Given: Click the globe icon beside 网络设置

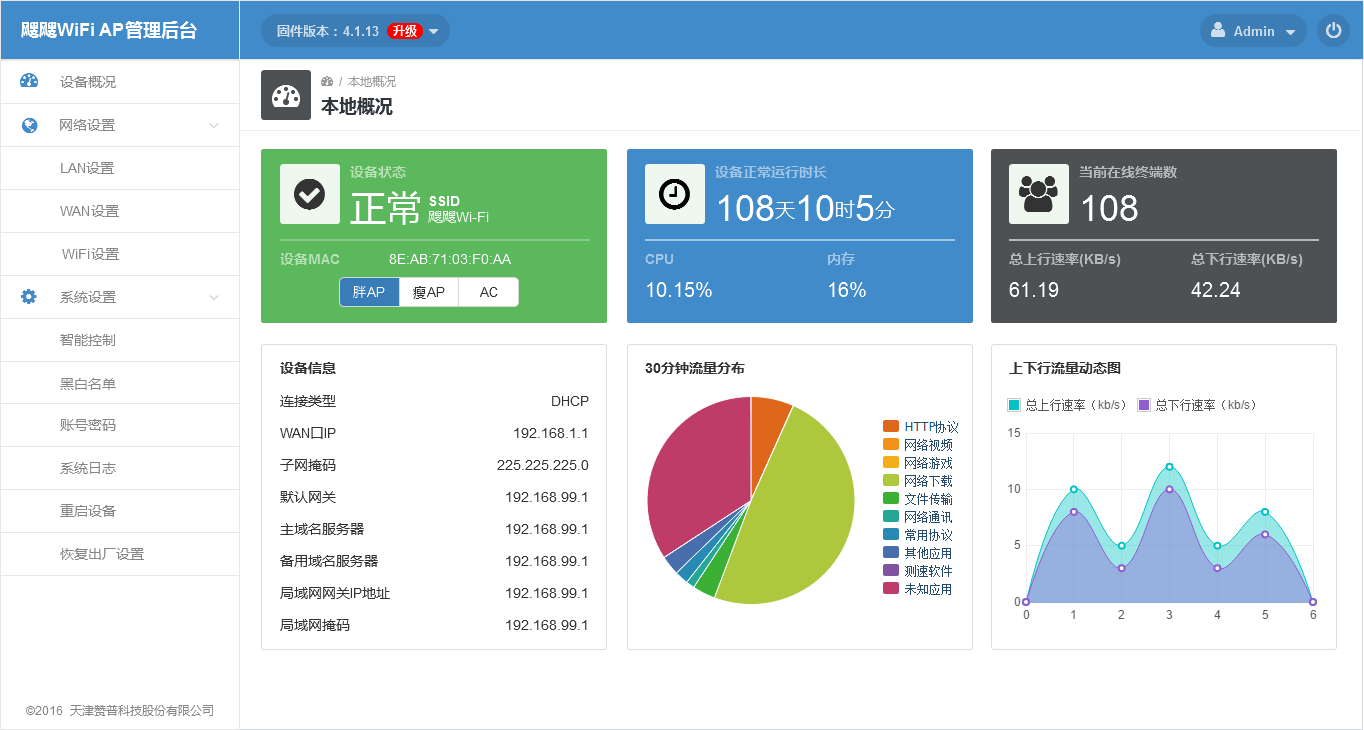Looking at the screenshot, I should tap(29, 125).
